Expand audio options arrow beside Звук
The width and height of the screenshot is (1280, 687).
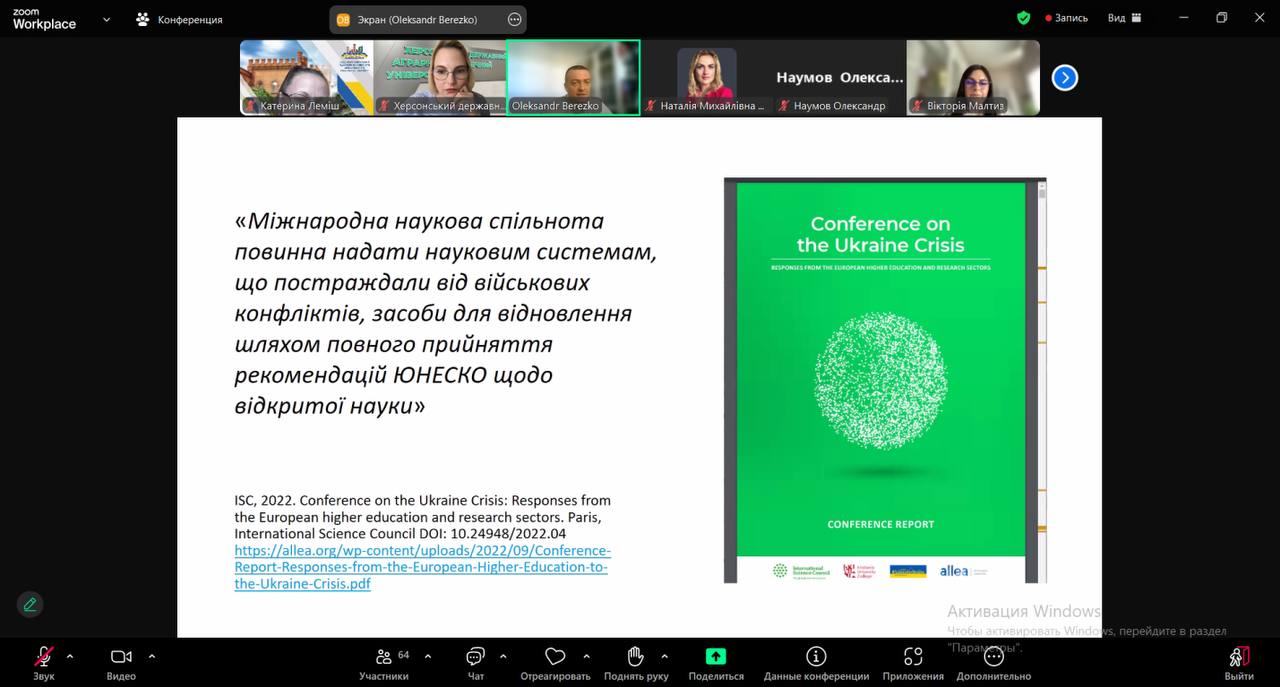(70, 657)
